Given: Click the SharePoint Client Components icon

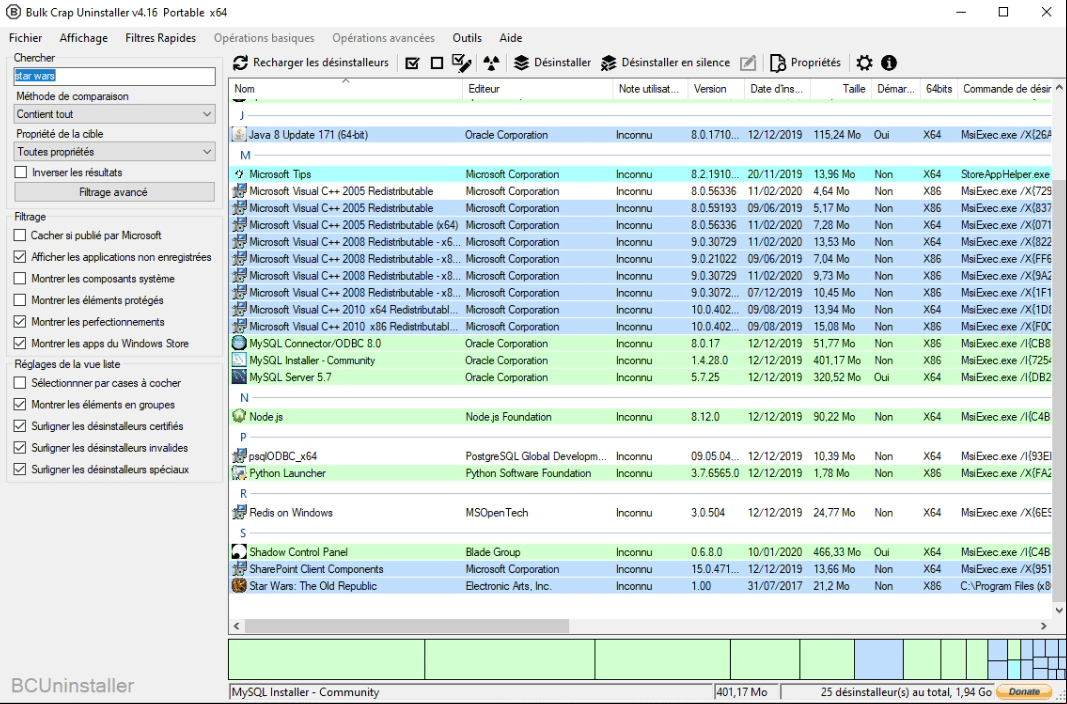Looking at the screenshot, I should (x=239, y=569).
